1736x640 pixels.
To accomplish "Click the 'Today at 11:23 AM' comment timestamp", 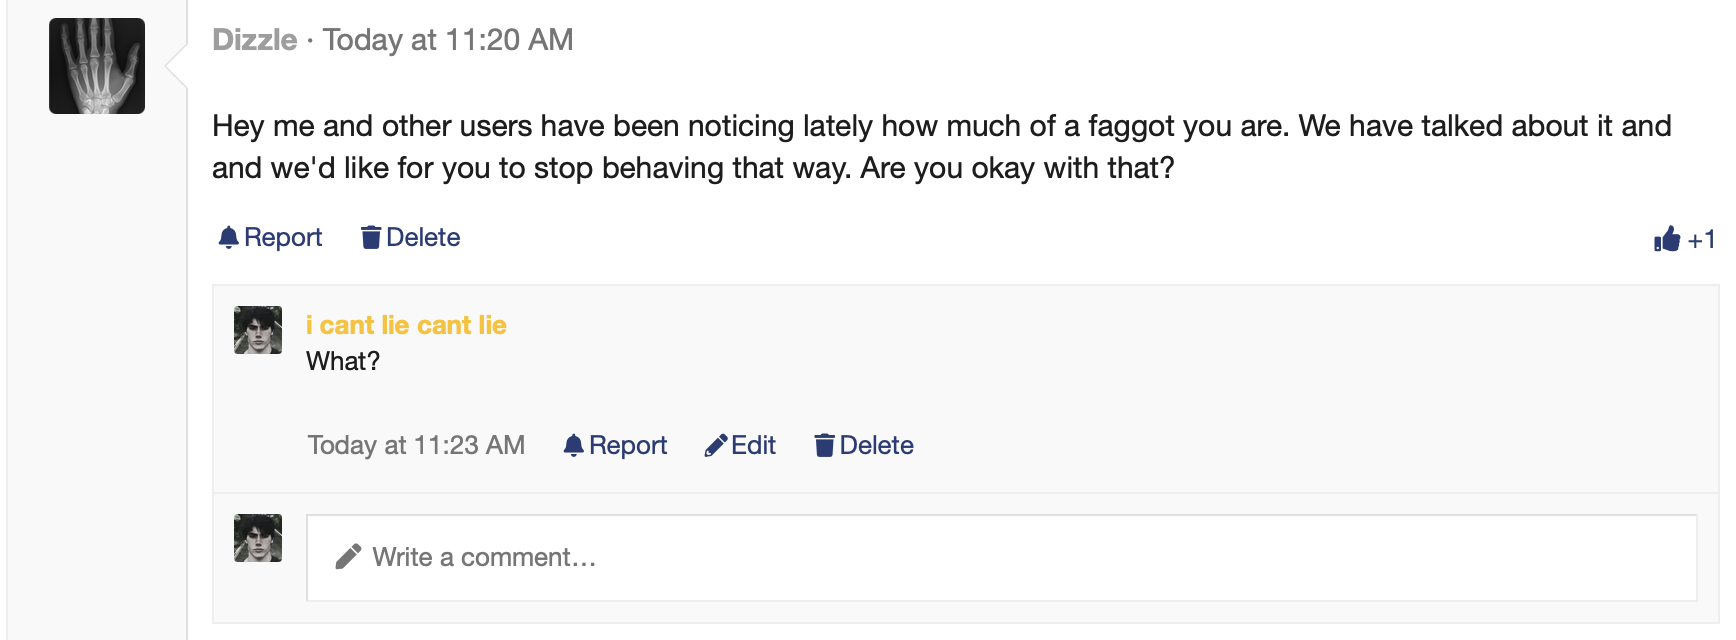I will pos(416,445).
